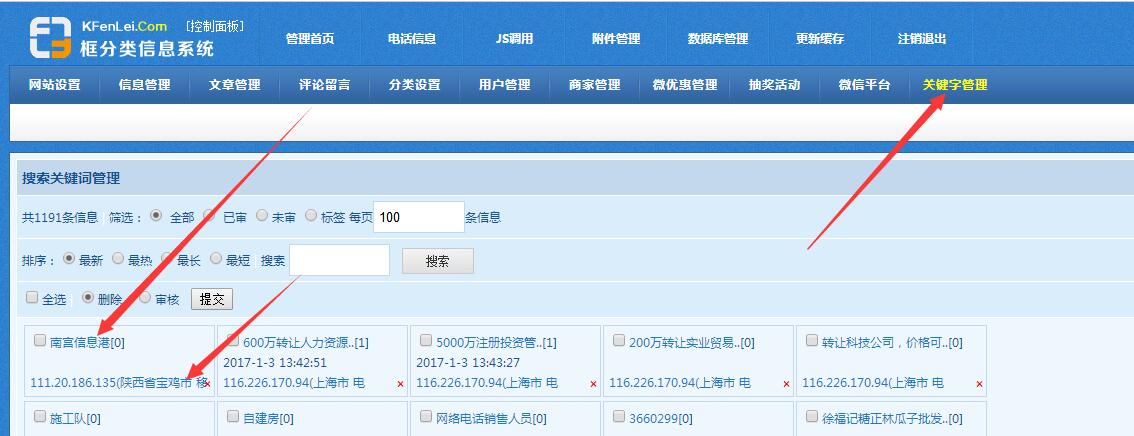Tick the checkbox for 南宫信息港
Screen dimensions: 1134x436
[x=40, y=341]
